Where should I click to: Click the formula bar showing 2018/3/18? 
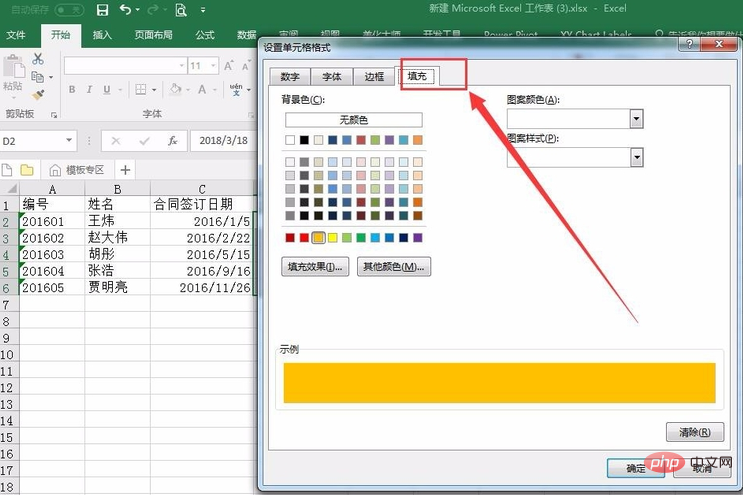[223, 141]
